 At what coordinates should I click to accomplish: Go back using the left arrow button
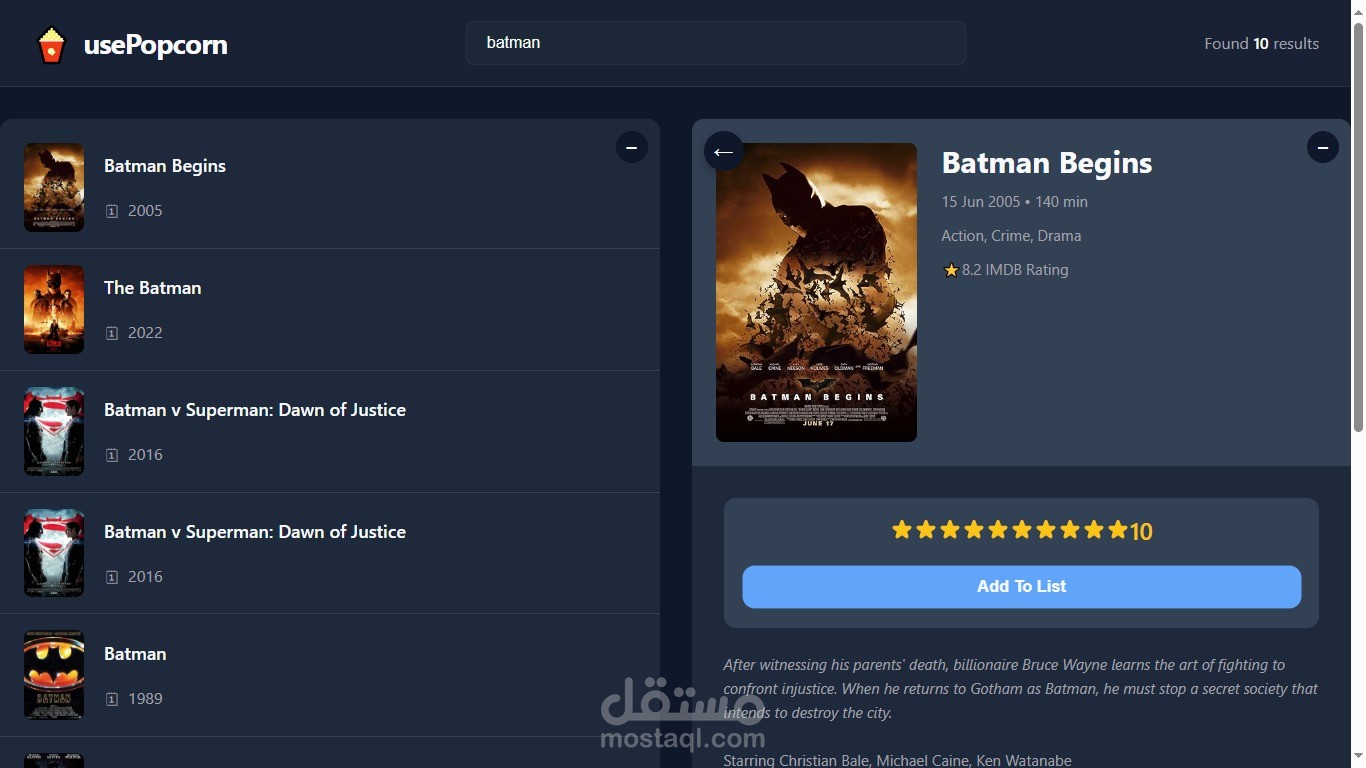[x=724, y=152]
